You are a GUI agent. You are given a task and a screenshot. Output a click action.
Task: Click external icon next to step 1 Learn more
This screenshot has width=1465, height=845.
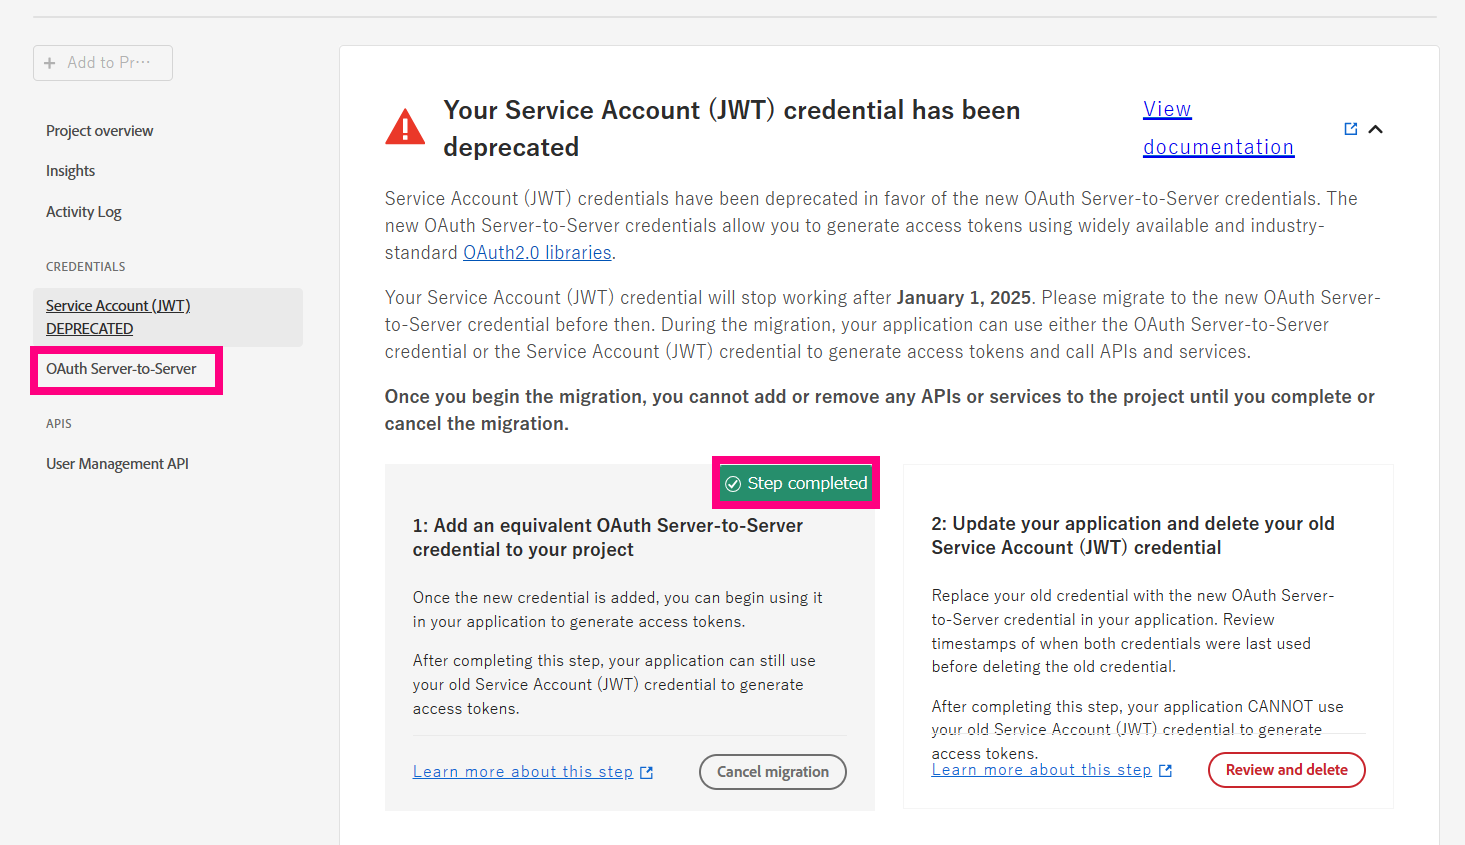(646, 773)
